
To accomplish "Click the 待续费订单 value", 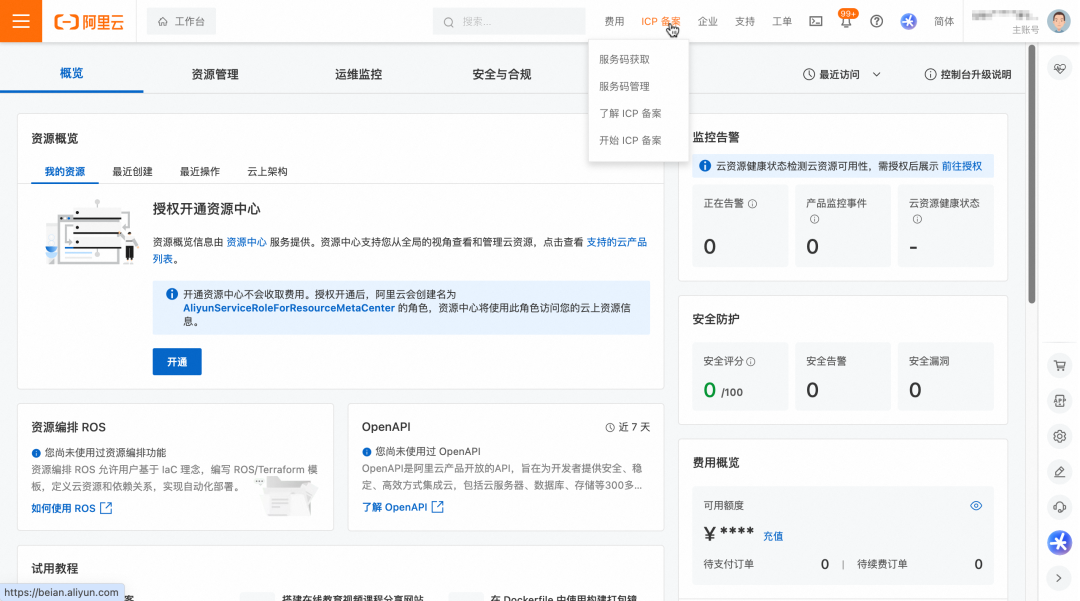I will [978, 565].
